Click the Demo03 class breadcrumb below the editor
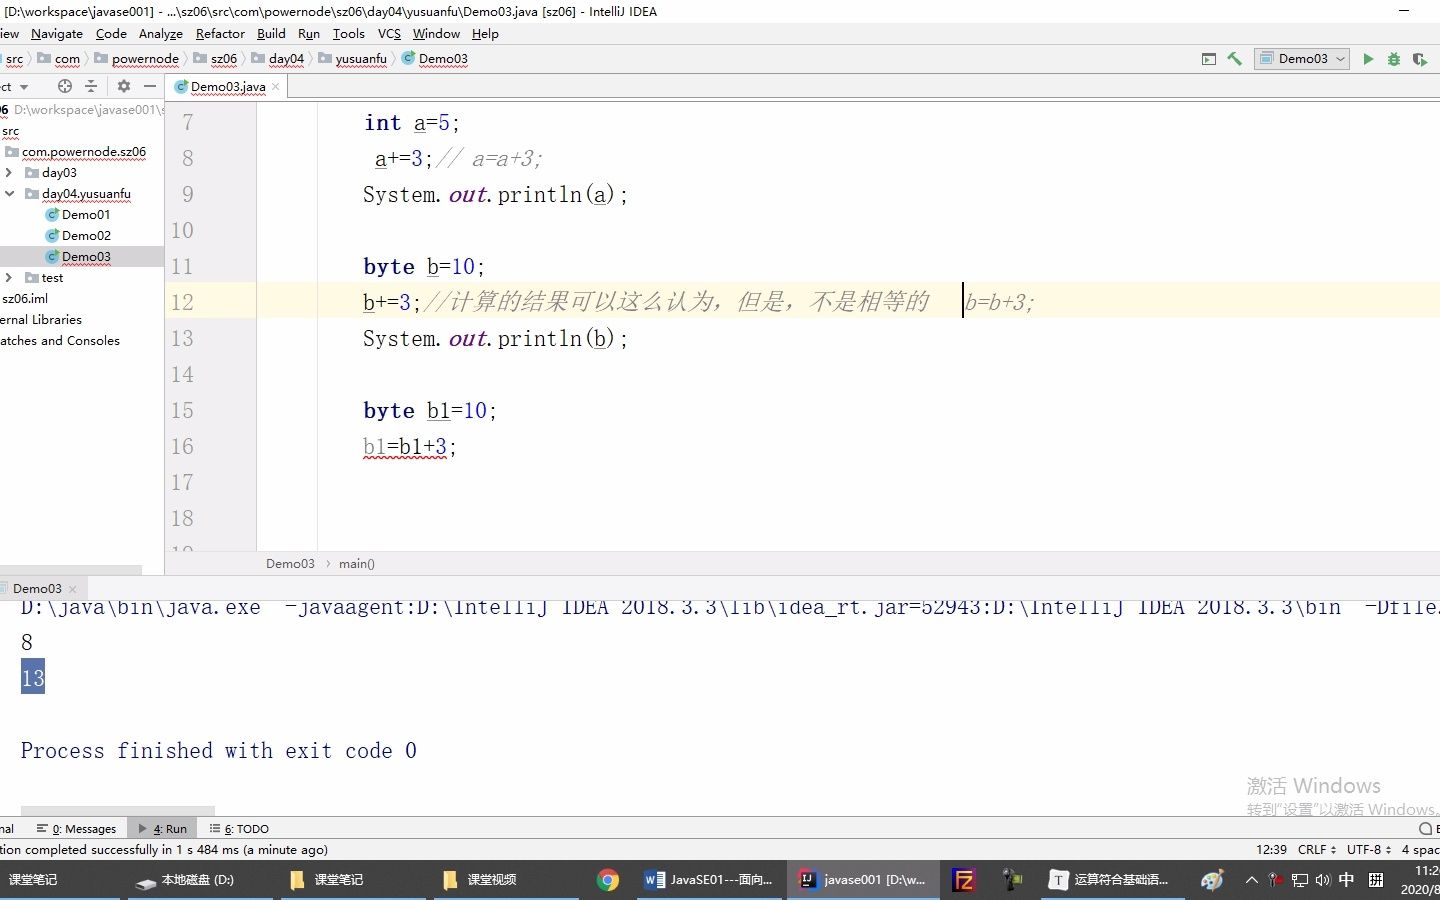The image size is (1440, 900). click(x=290, y=563)
